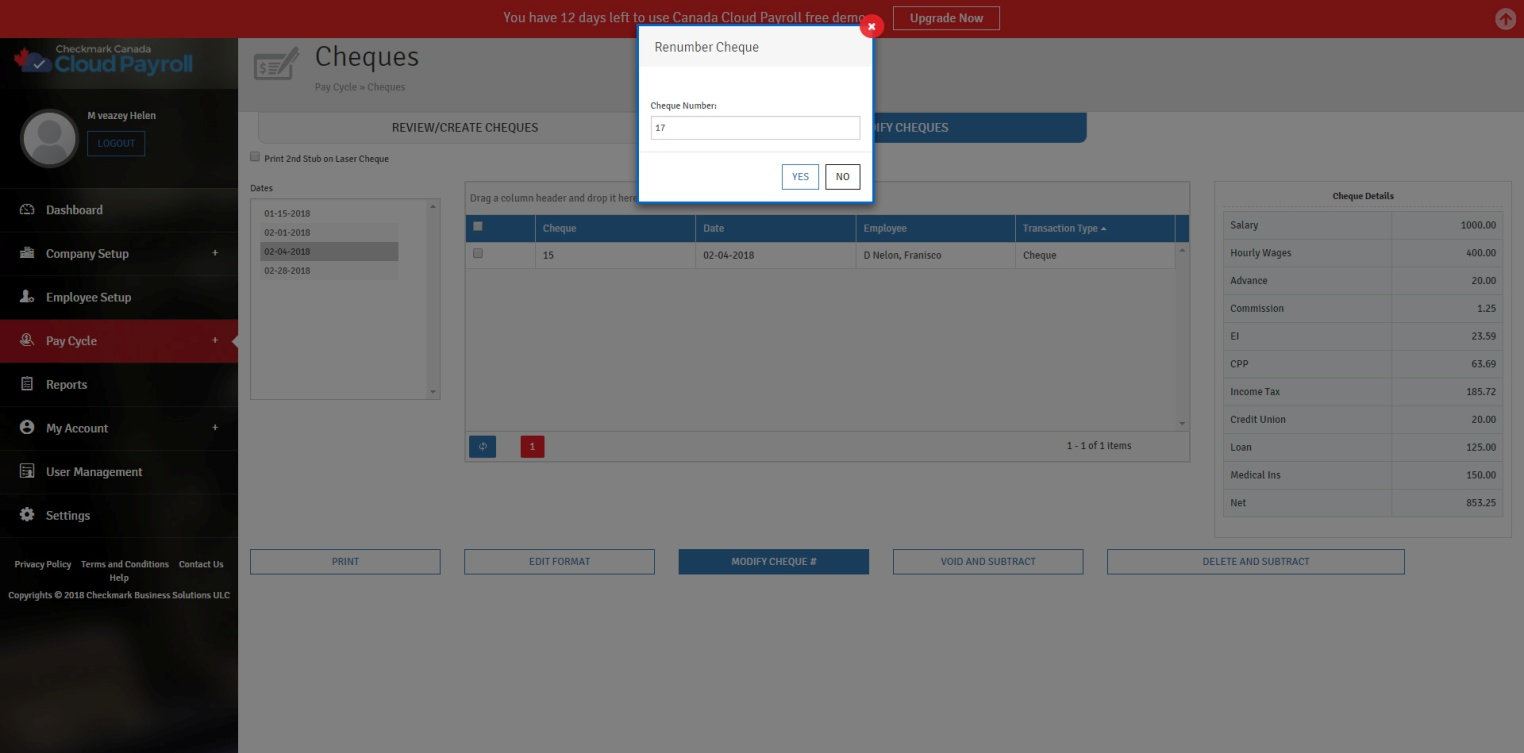
Task: Click the Dashboard icon in sidebar
Action: click(x=27, y=210)
